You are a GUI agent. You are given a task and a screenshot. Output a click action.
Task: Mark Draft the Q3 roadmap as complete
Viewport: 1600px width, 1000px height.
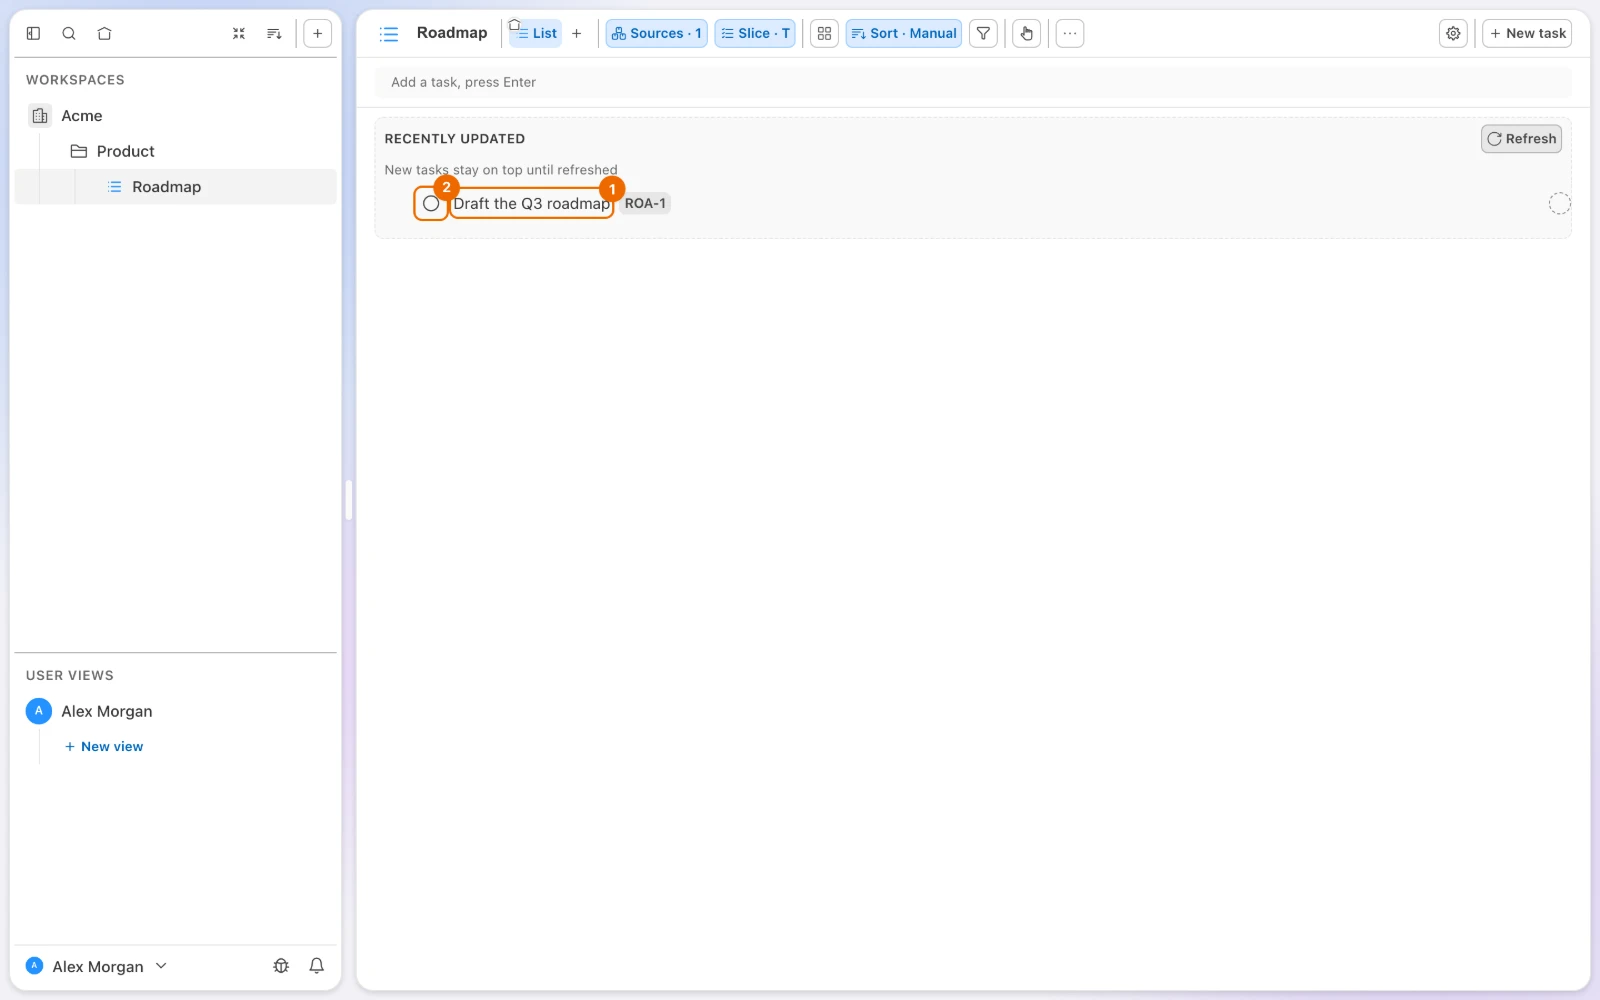(431, 203)
